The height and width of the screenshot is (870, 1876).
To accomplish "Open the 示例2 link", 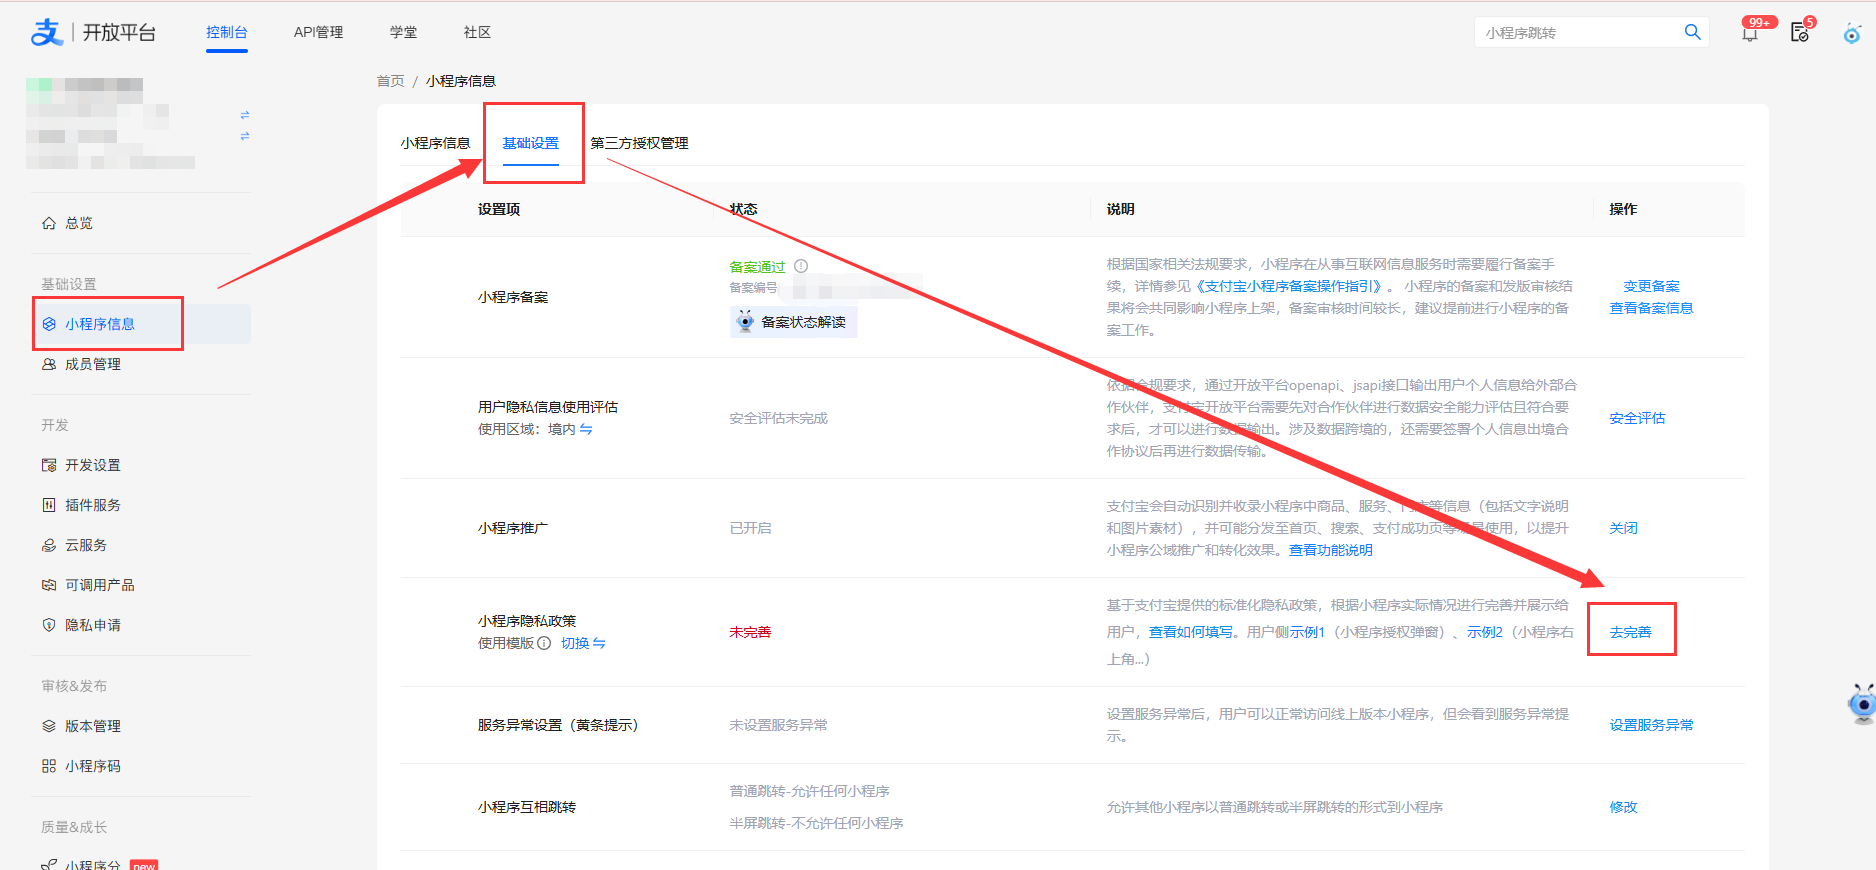I will pos(1485,632).
